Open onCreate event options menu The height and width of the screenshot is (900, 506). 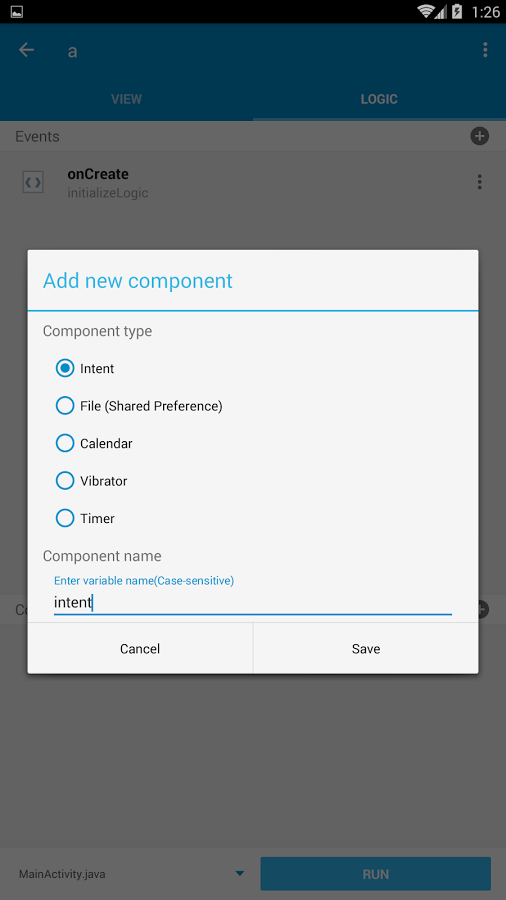[480, 182]
